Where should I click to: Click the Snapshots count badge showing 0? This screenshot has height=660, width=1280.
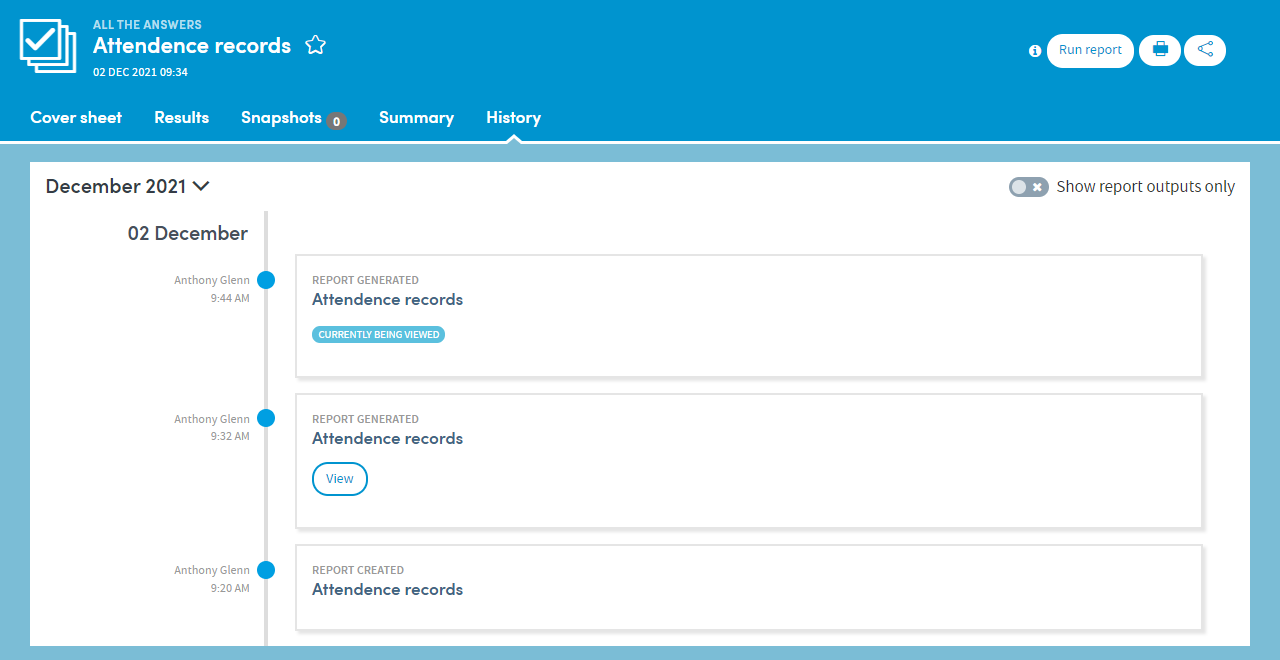[337, 121]
